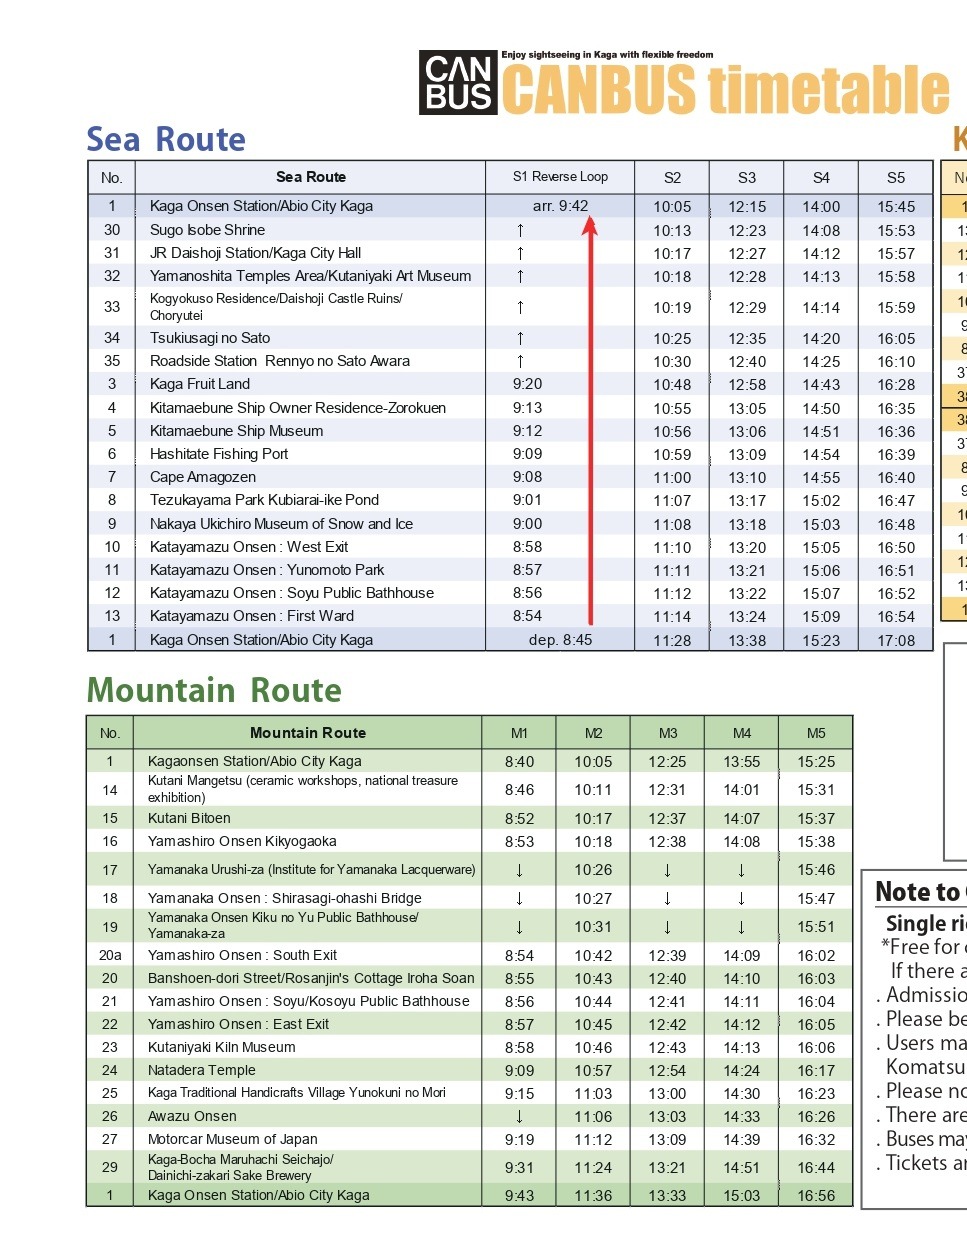
Task: Select the M3 column header
Action: coord(668,733)
